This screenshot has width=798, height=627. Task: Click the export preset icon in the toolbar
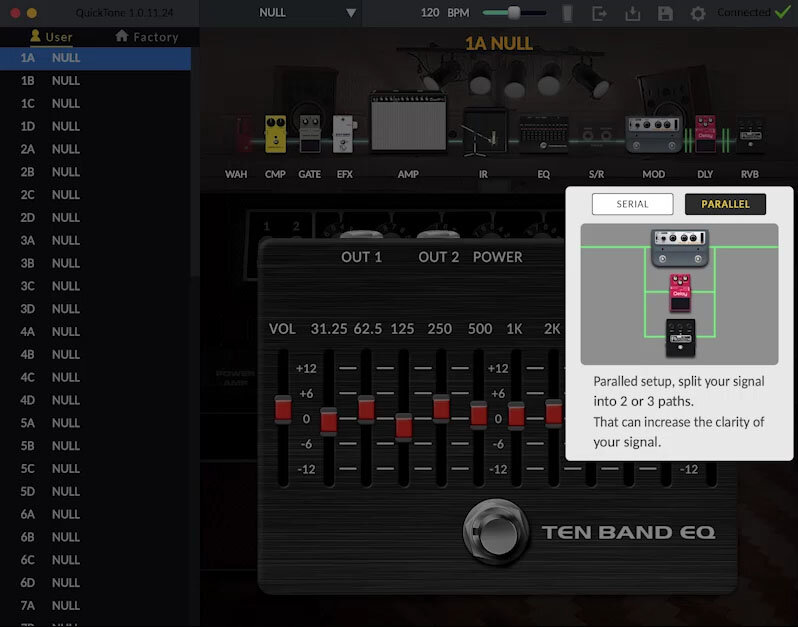(x=600, y=13)
